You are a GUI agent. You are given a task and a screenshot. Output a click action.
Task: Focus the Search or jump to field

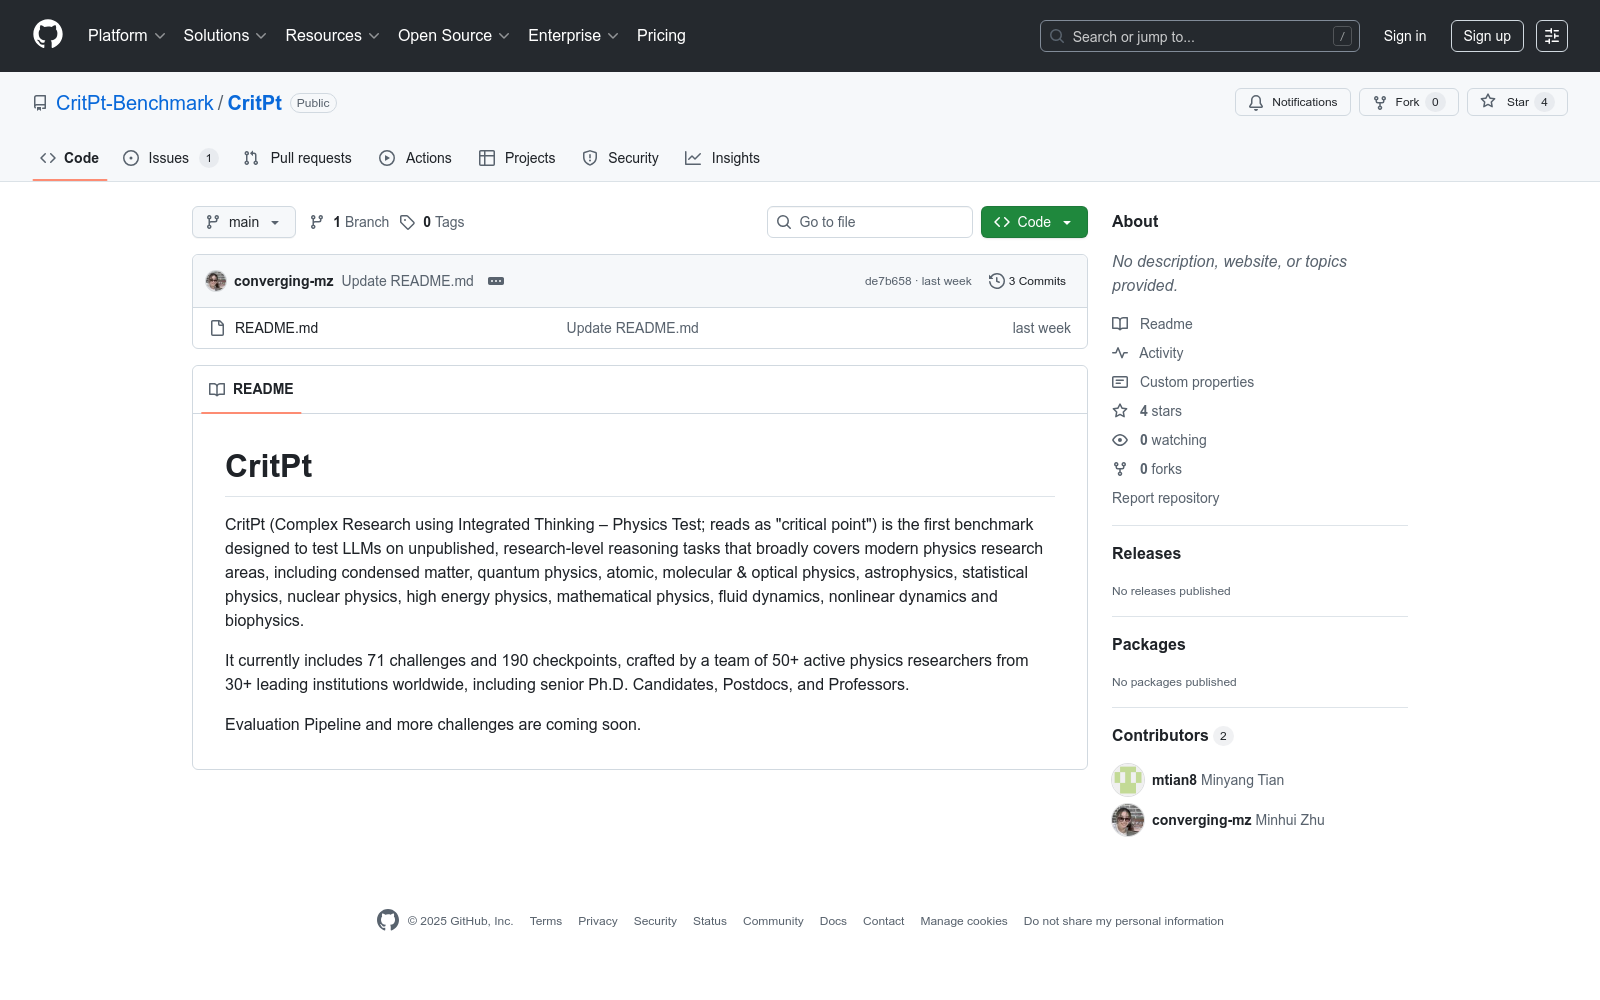(x=1200, y=36)
